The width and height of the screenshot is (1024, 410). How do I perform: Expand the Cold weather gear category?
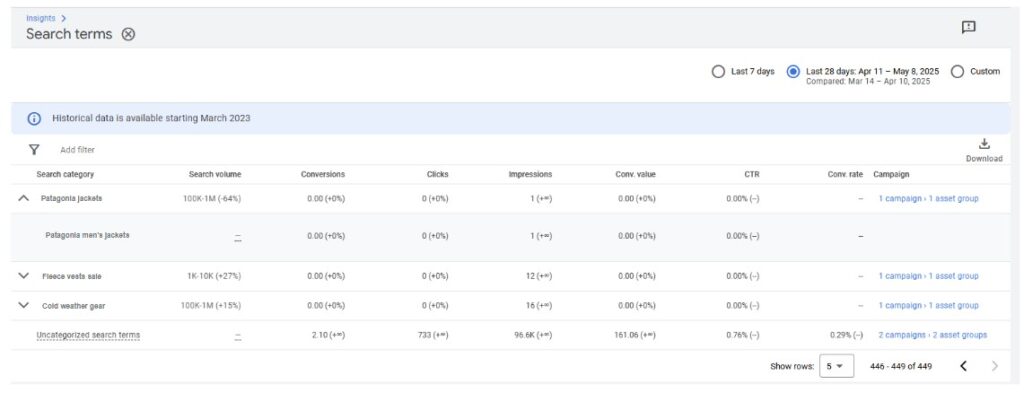point(24,305)
